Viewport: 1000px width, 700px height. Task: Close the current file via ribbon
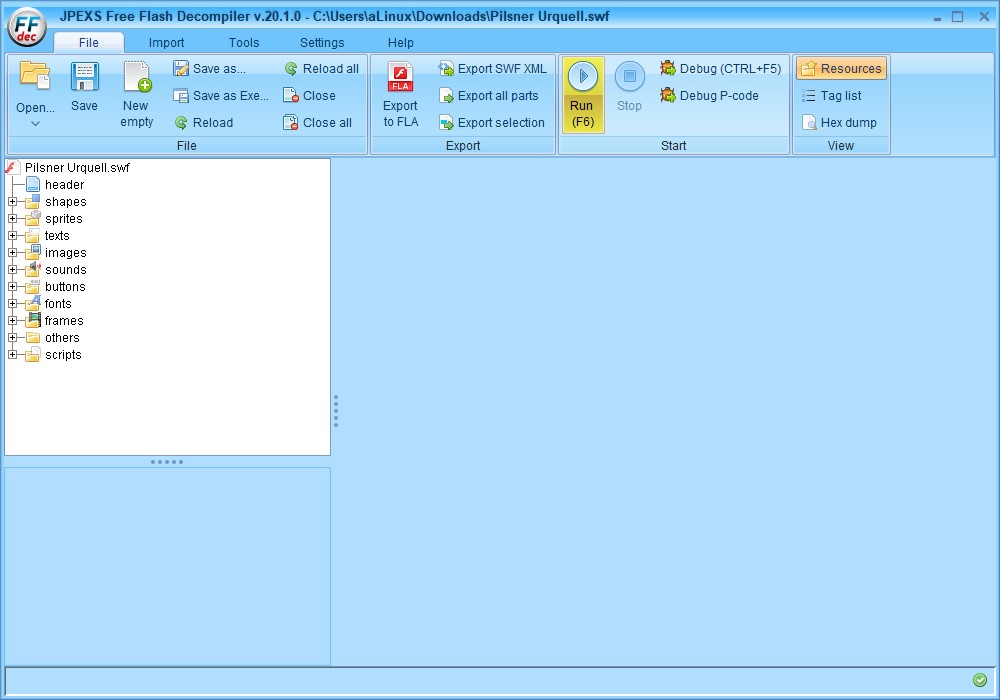(x=309, y=96)
